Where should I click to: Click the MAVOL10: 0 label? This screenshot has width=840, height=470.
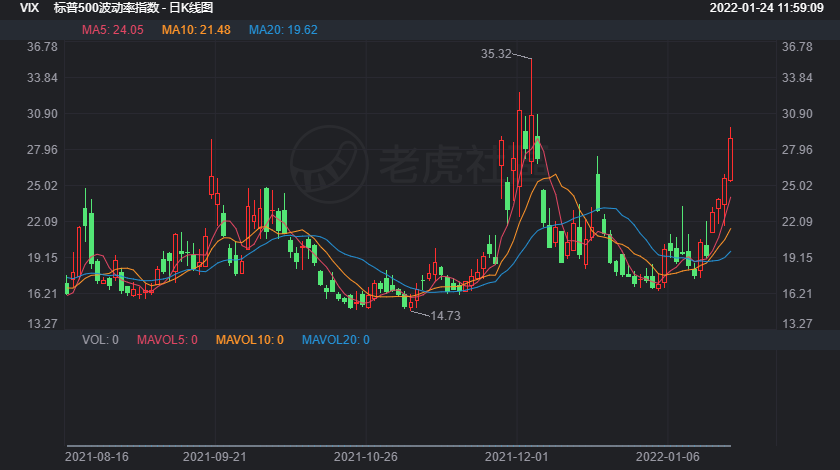250,340
